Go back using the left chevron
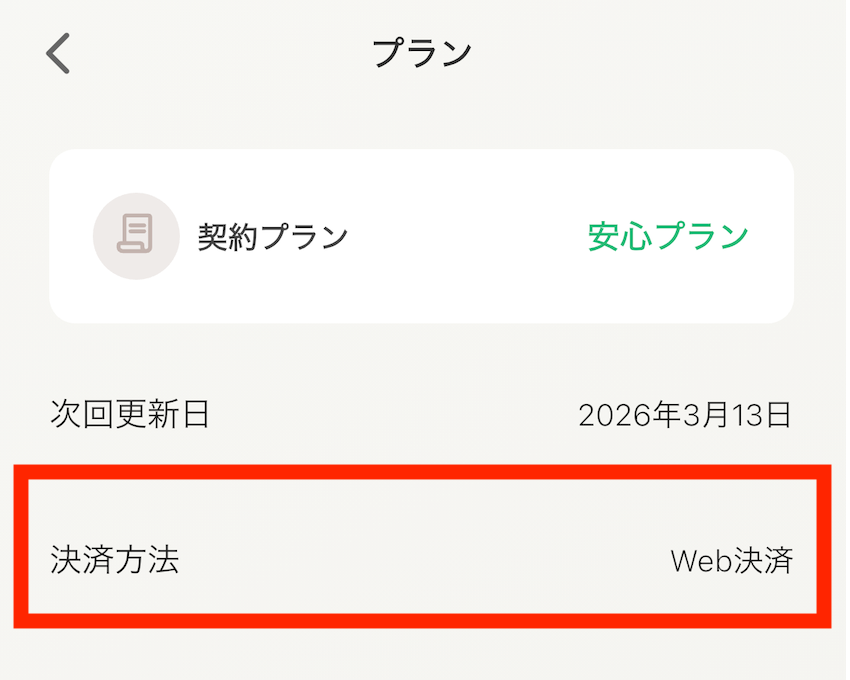The width and height of the screenshot is (850, 680). coord(59,54)
